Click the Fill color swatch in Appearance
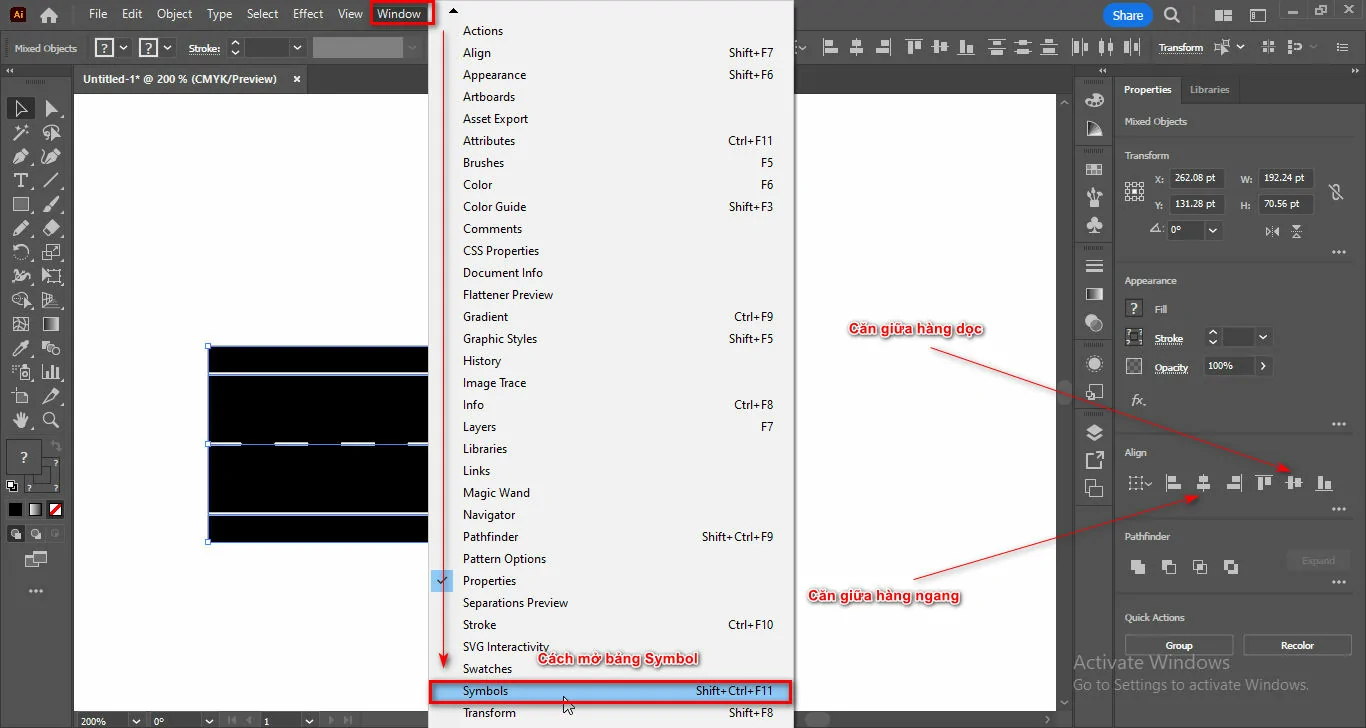The height and width of the screenshot is (728, 1366). tap(1134, 309)
